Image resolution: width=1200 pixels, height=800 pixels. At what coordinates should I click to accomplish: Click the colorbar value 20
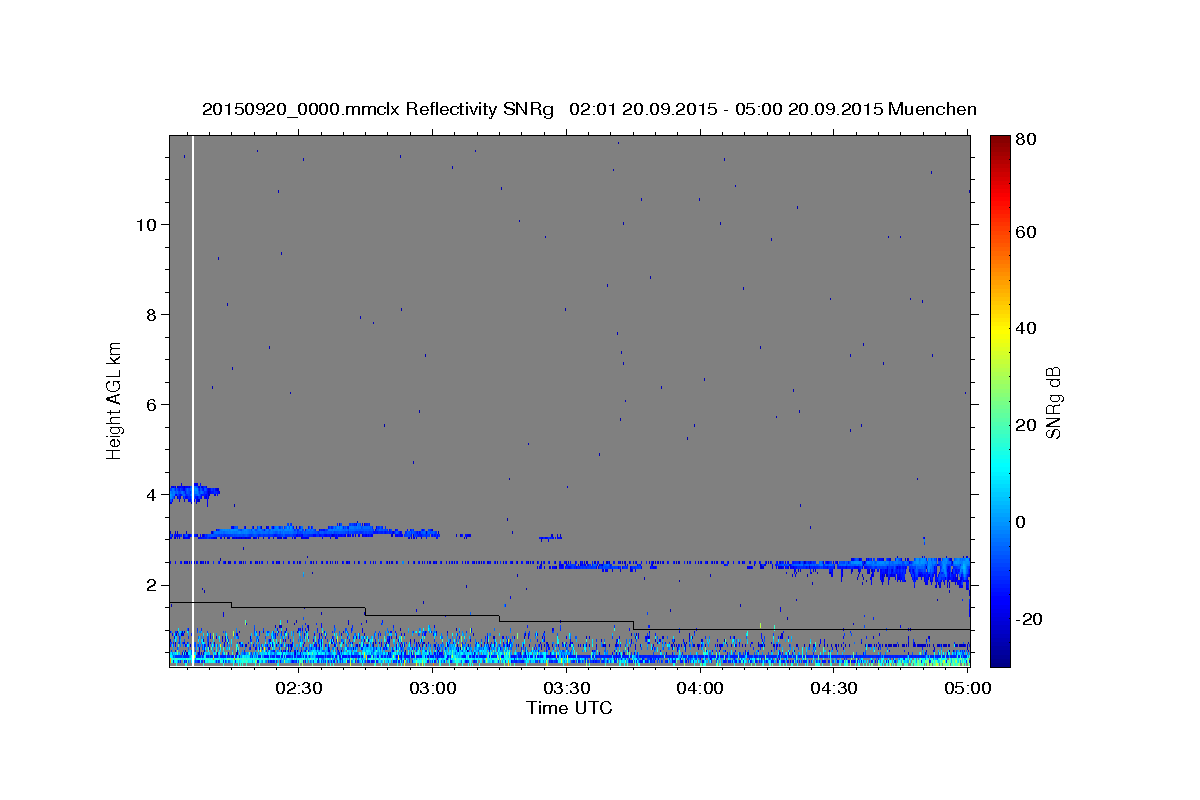coord(1028,425)
